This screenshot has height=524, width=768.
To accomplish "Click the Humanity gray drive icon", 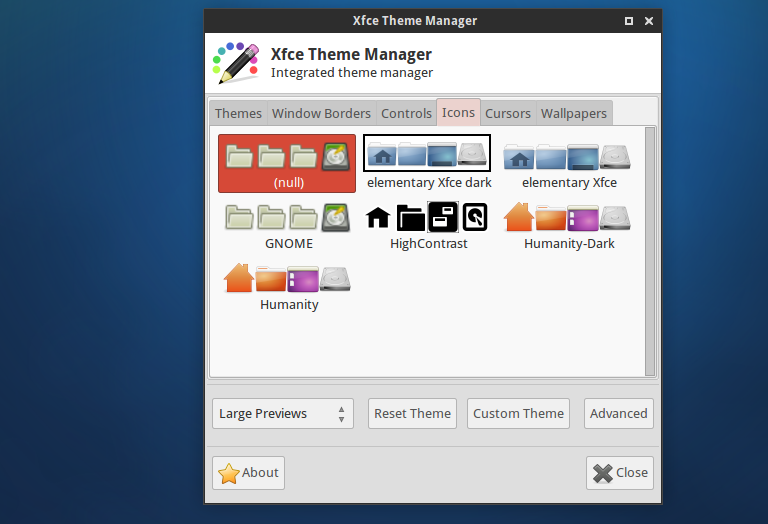I will tap(335, 279).
